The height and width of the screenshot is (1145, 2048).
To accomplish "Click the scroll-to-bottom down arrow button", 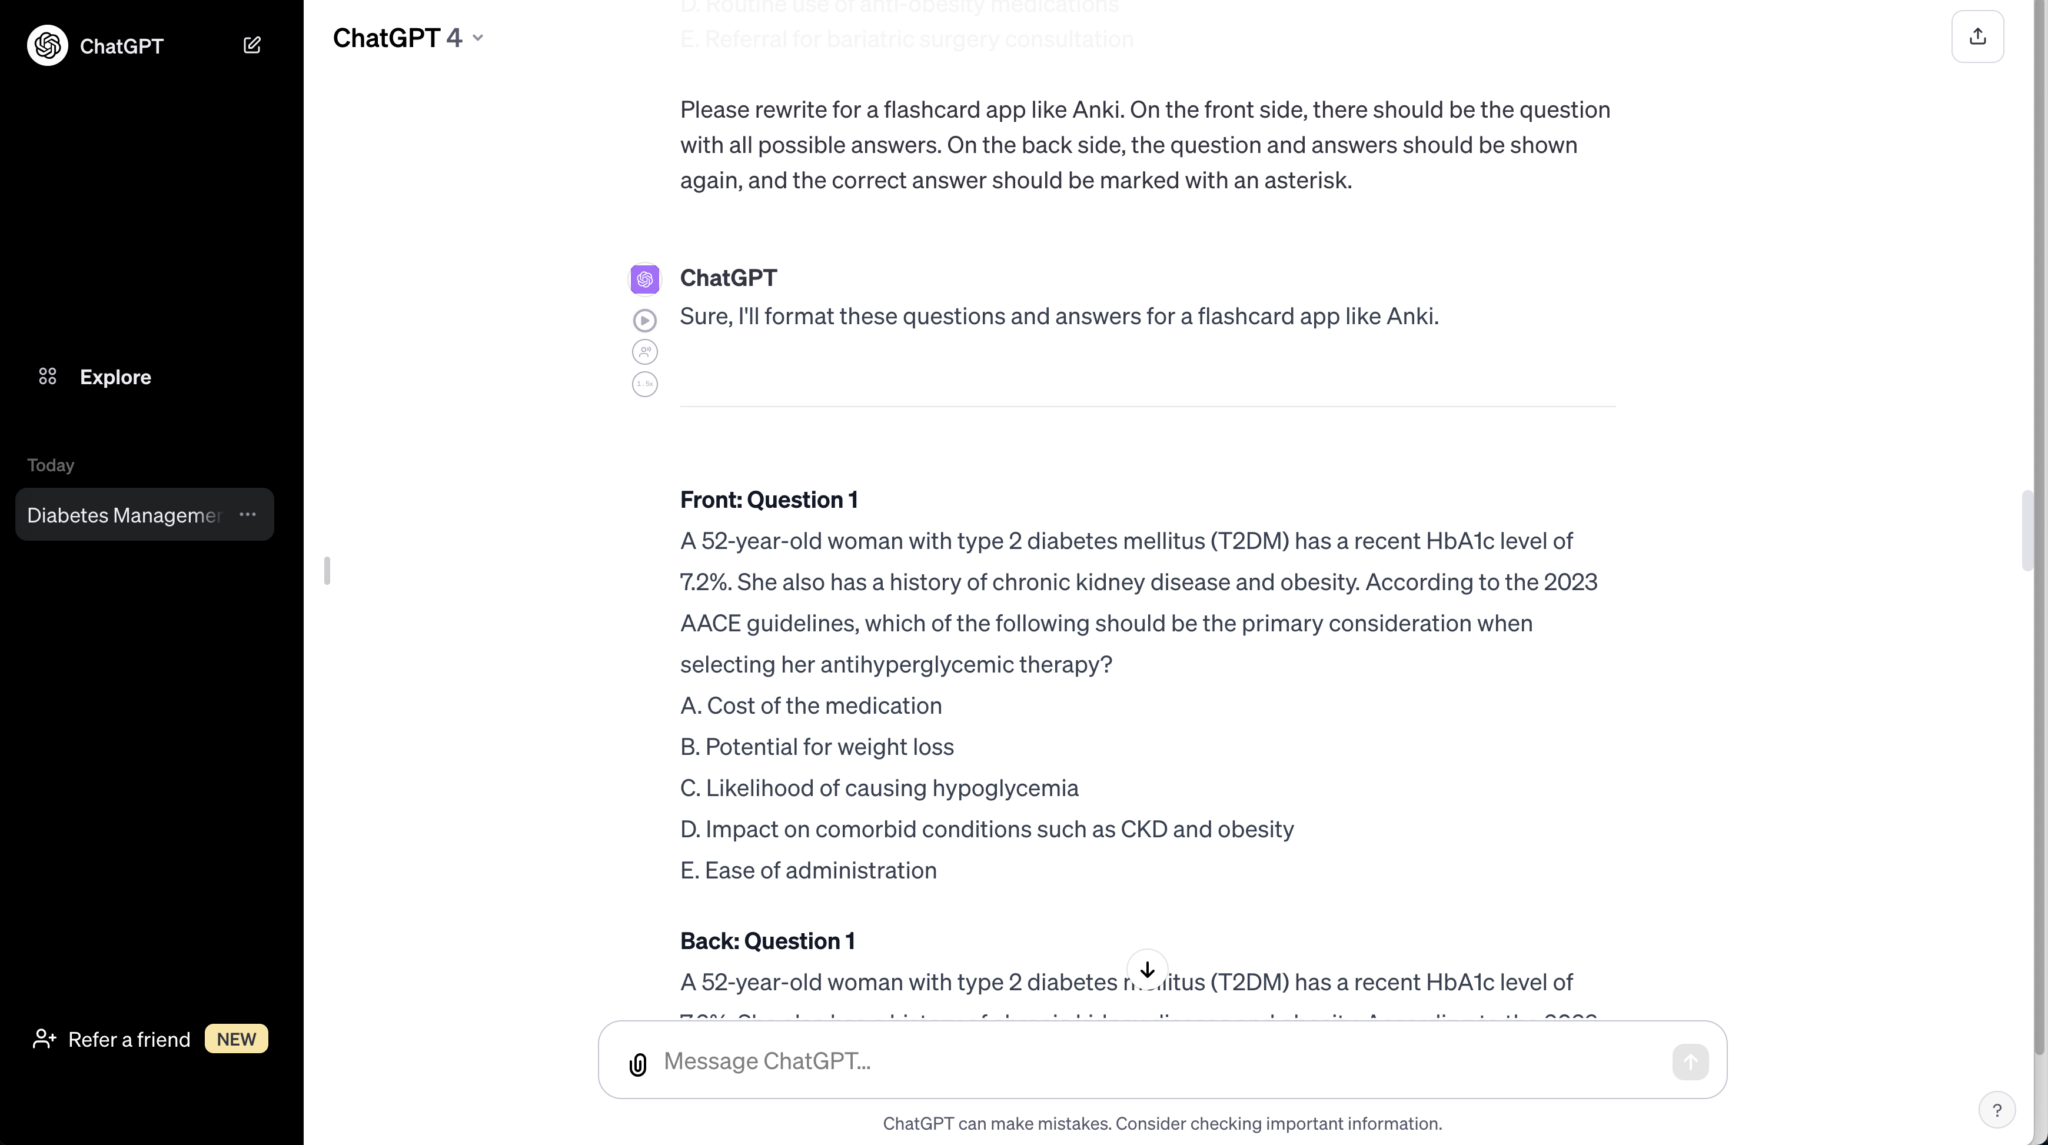I will click(1147, 970).
